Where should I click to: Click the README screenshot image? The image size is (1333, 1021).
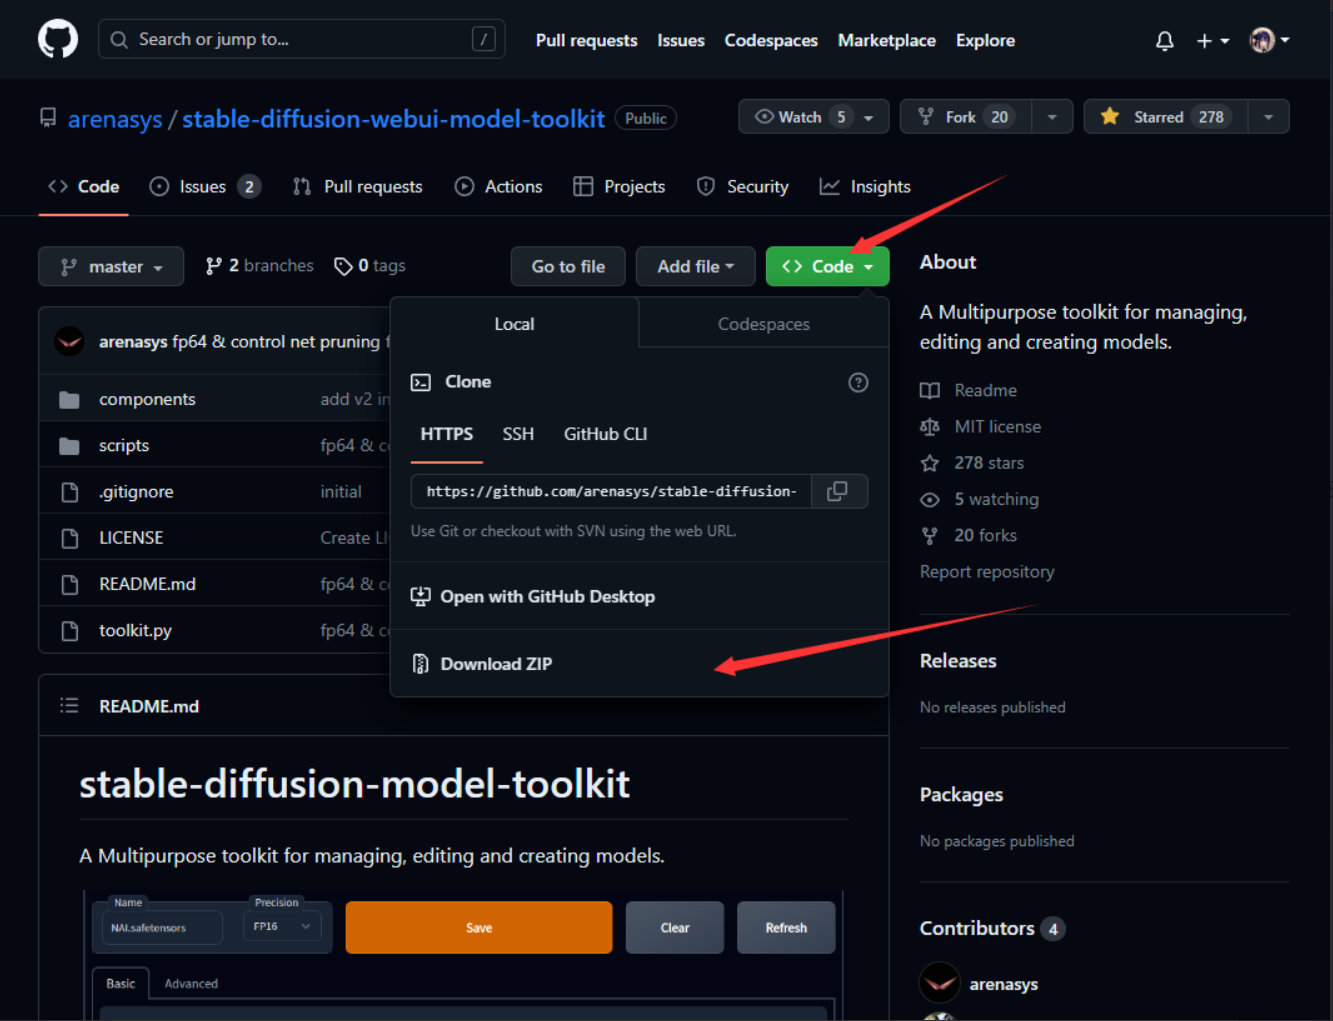pos(465,954)
